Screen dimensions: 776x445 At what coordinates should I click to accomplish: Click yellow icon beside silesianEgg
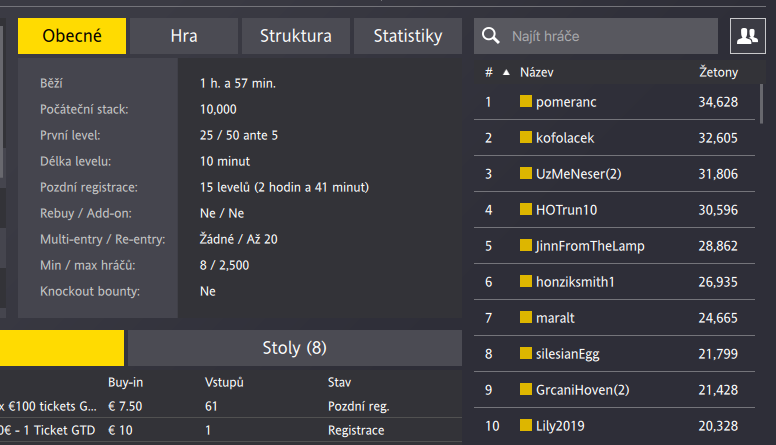[526, 353]
